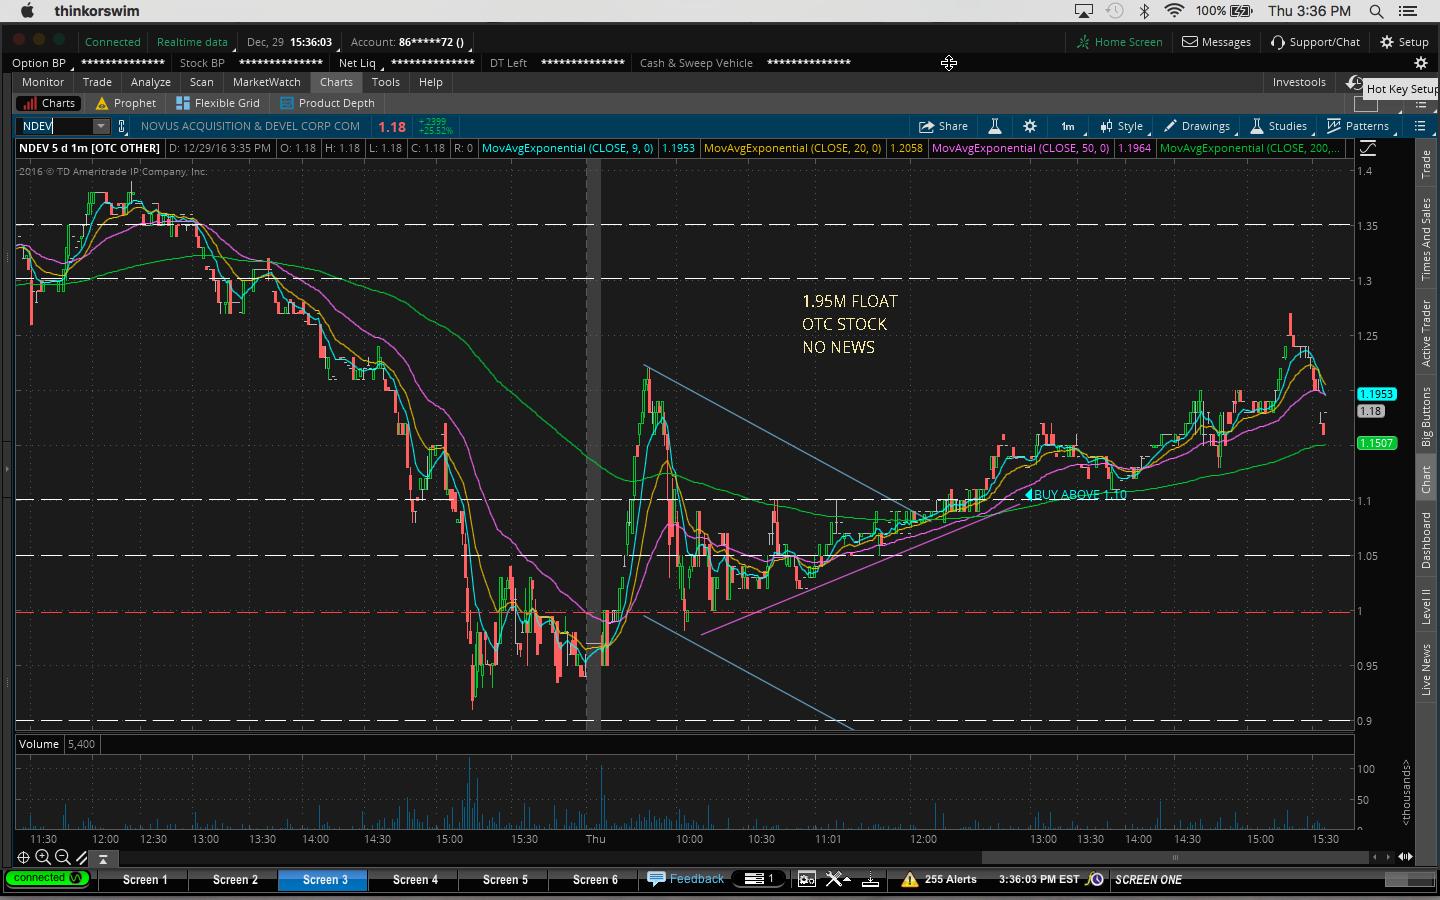Switch to Screen 4
The image size is (1440, 900).
tap(415, 880)
